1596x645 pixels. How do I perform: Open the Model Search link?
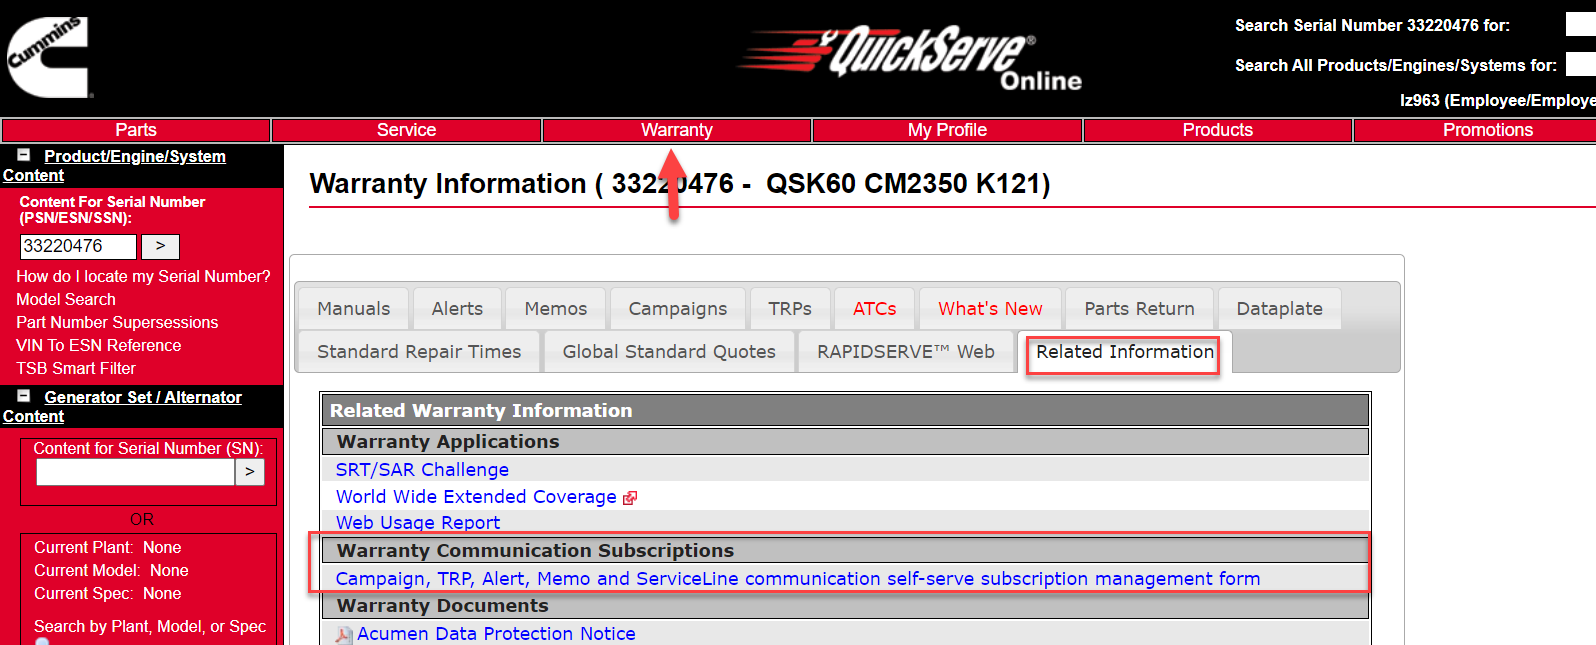[66, 300]
